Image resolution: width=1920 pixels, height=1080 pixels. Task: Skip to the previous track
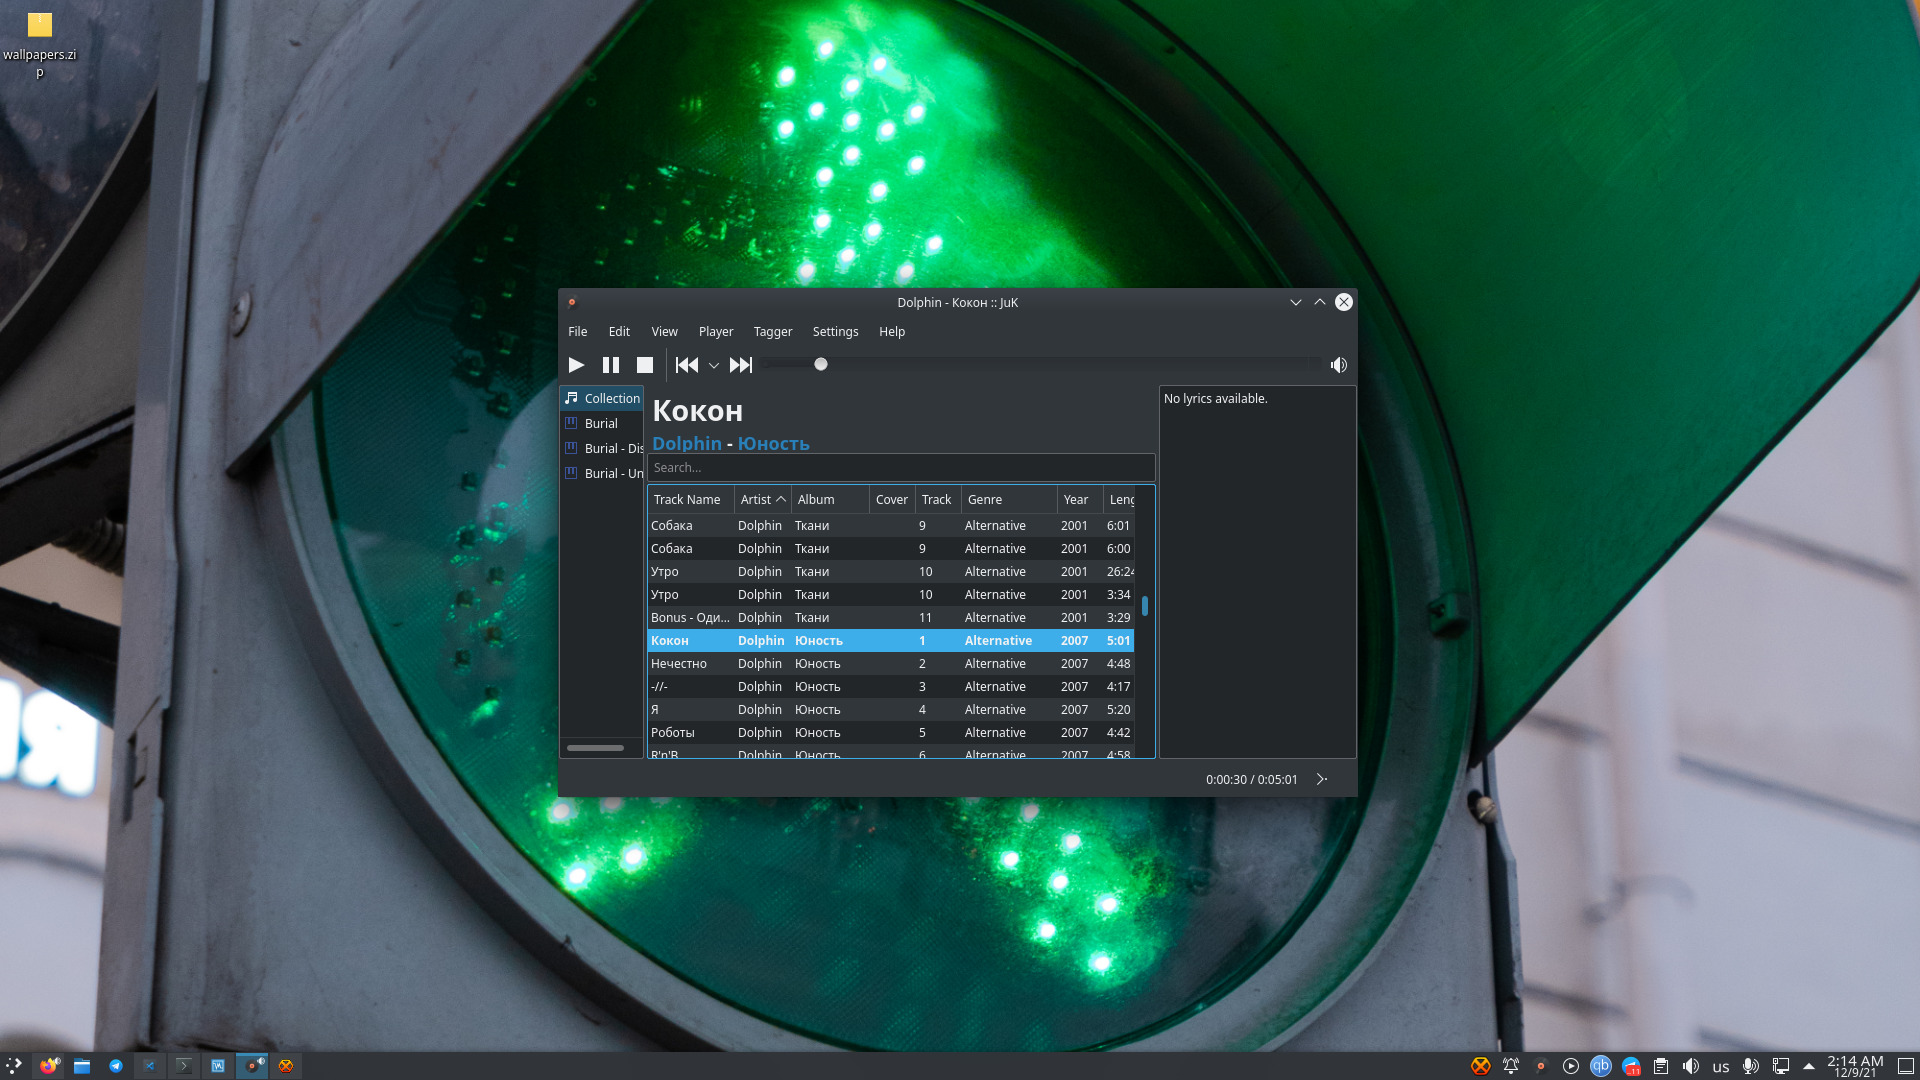pyautogui.click(x=687, y=365)
